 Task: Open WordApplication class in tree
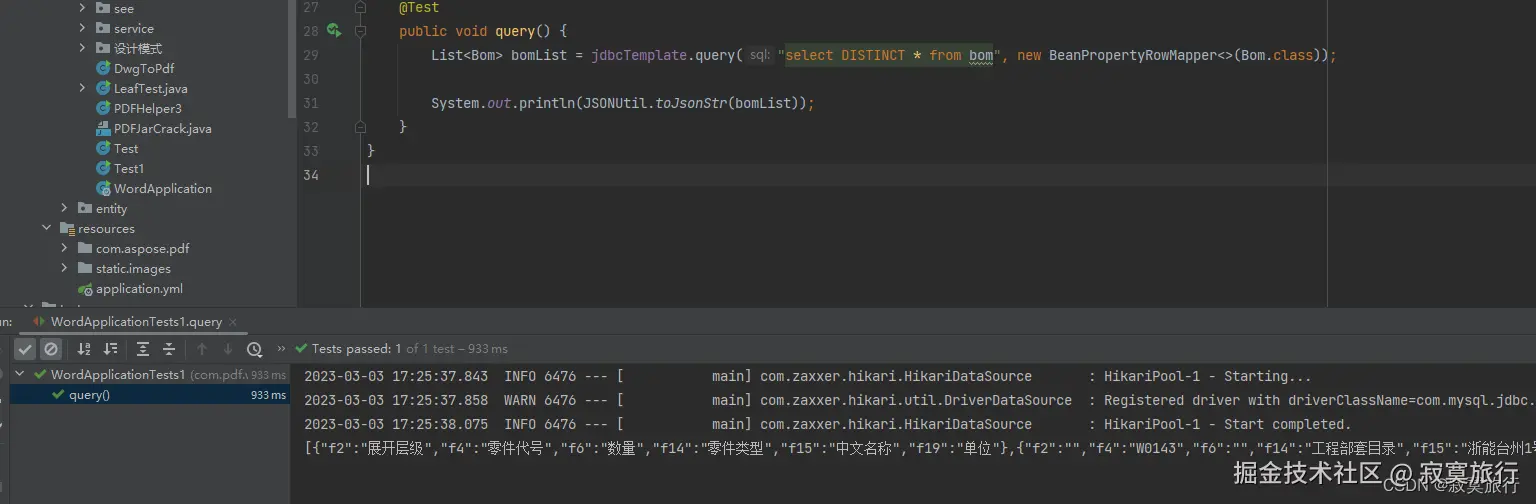[163, 188]
